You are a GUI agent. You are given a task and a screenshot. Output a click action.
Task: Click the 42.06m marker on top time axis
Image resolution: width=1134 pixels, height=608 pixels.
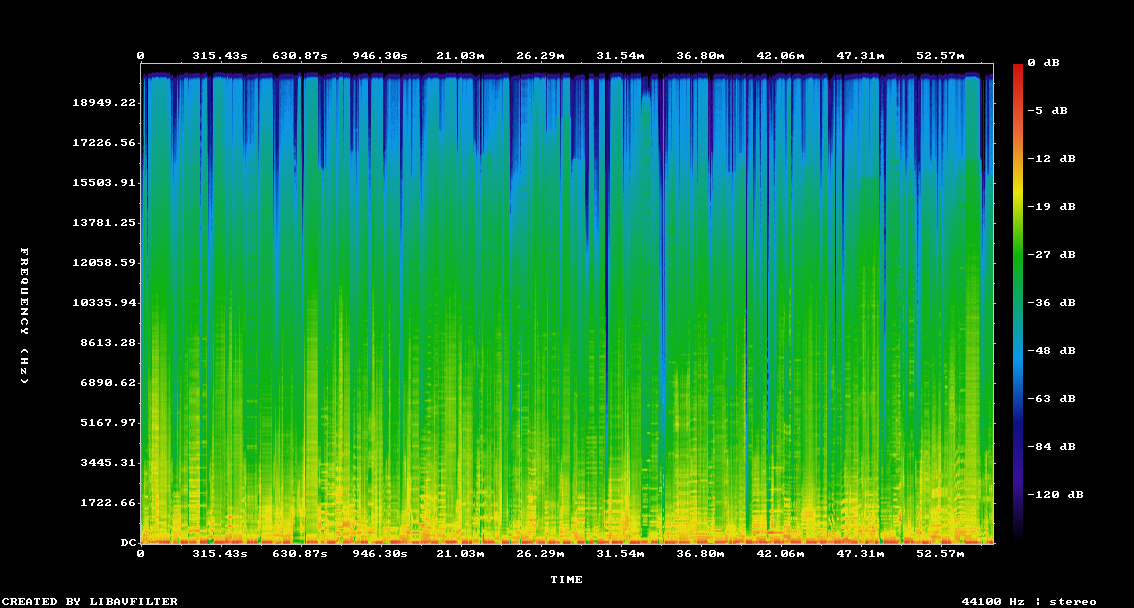pyautogui.click(x=780, y=56)
